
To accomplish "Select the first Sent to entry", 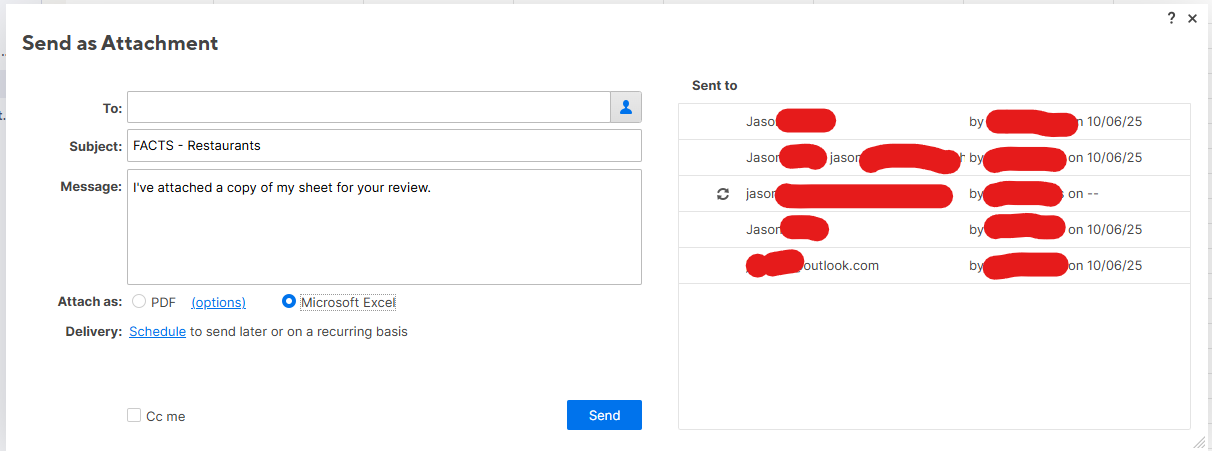I will click(x=933, y=122).
